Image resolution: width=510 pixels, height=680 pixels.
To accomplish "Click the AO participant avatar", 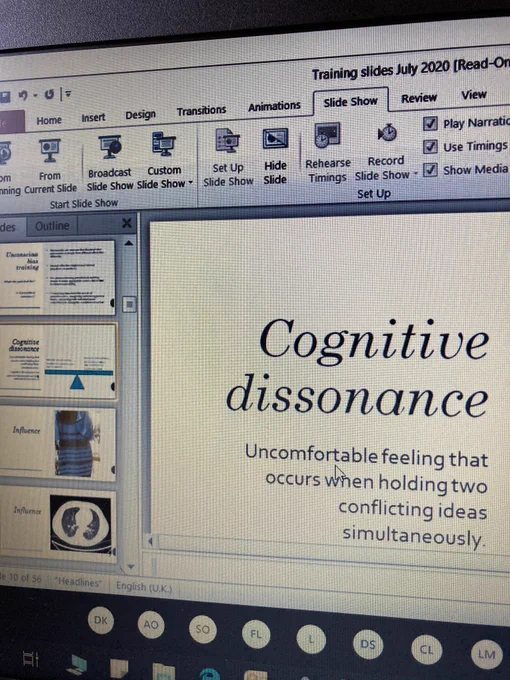I will [x=151, y=624].
